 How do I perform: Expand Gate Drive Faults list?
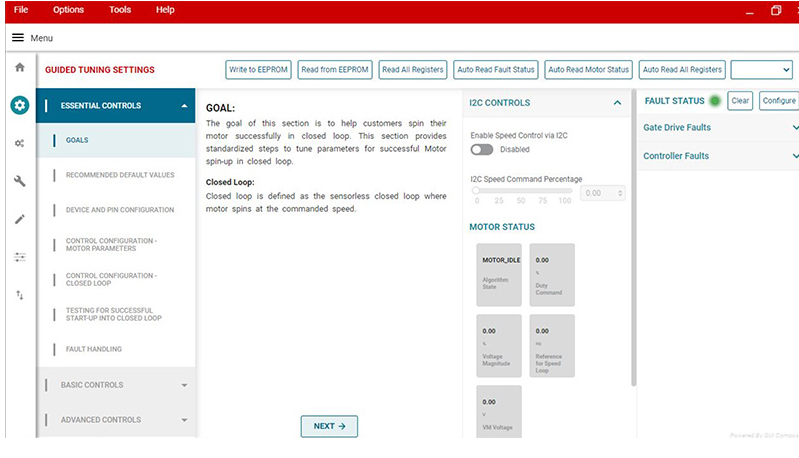coord(795,128)
